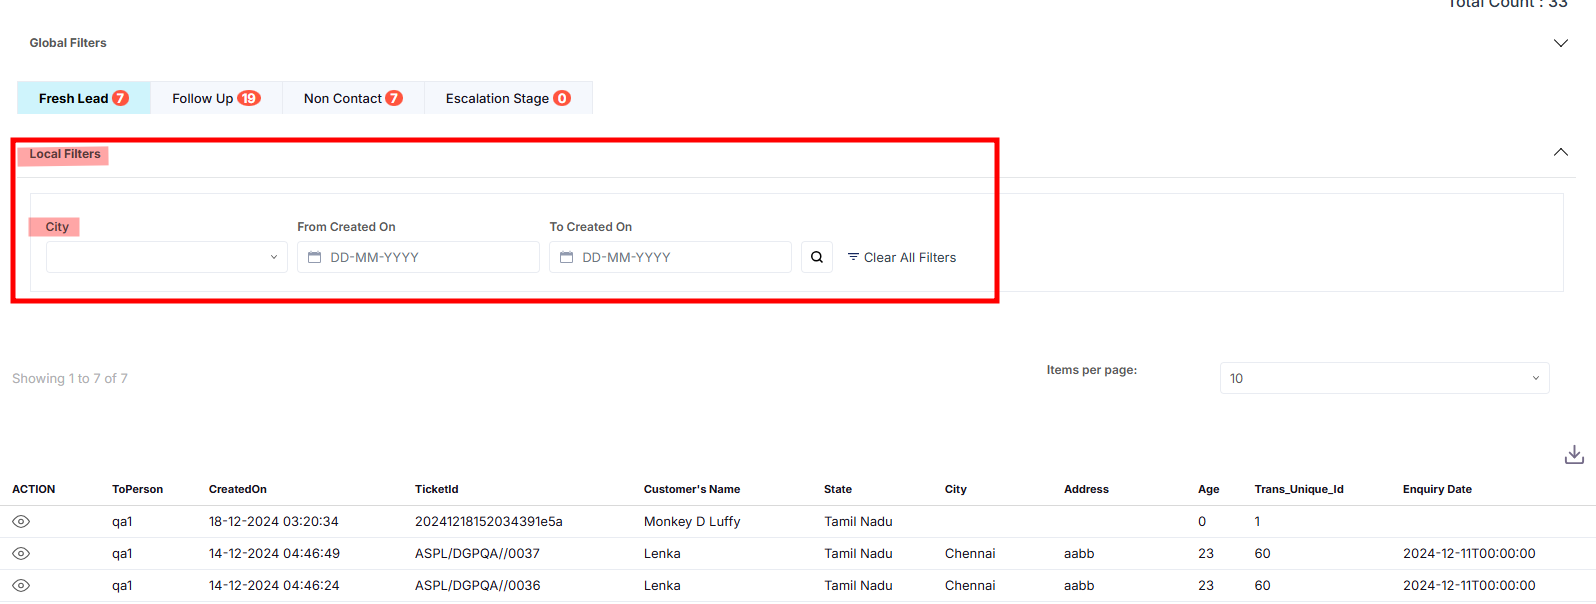Image resolution: width=1596 pixels, height=604 pixels.
Task: Open the Items per page dropdown
Action: coord(1385,378)
